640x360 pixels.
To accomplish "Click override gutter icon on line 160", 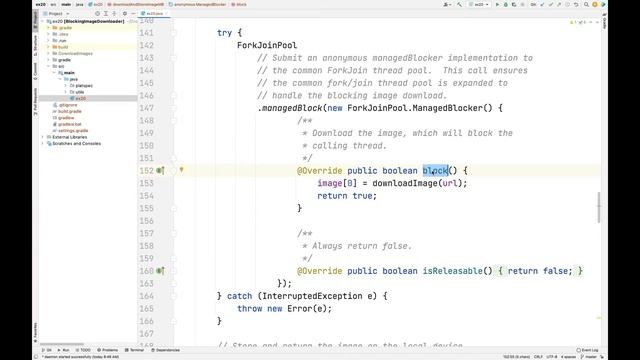I will pos(160,271).
